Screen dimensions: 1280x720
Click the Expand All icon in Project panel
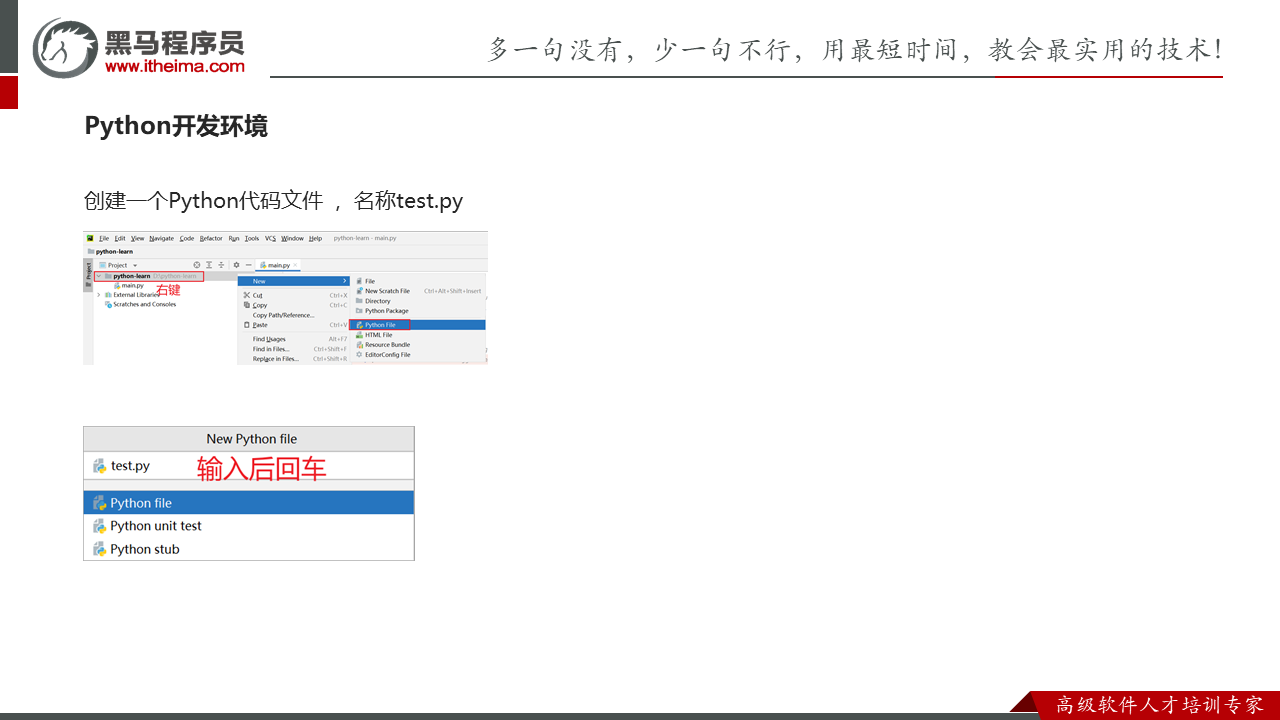(x=209, y=265)
